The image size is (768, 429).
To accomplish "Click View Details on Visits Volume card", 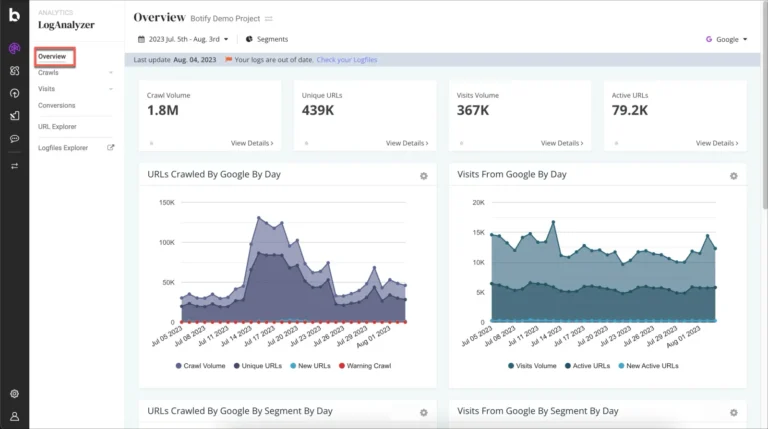I will point(562,143).
